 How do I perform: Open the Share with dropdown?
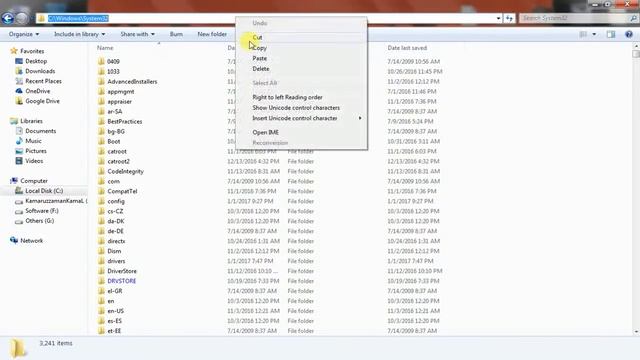tap(137, 34)
